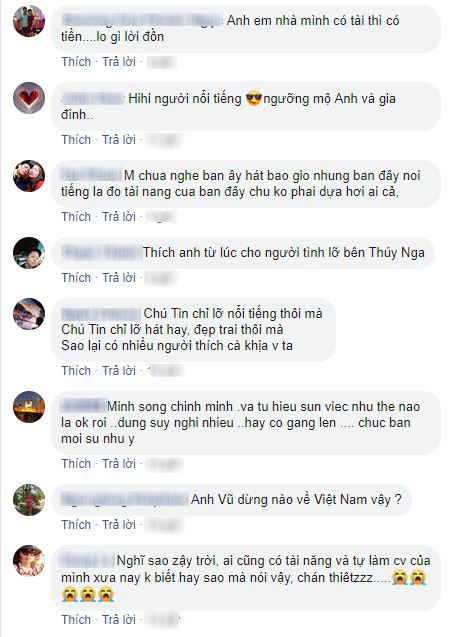Screen dimensions: 475x637
Task: Click Trả lời under 'Hihi người nổi tiếng' comment
Action: 119,140
